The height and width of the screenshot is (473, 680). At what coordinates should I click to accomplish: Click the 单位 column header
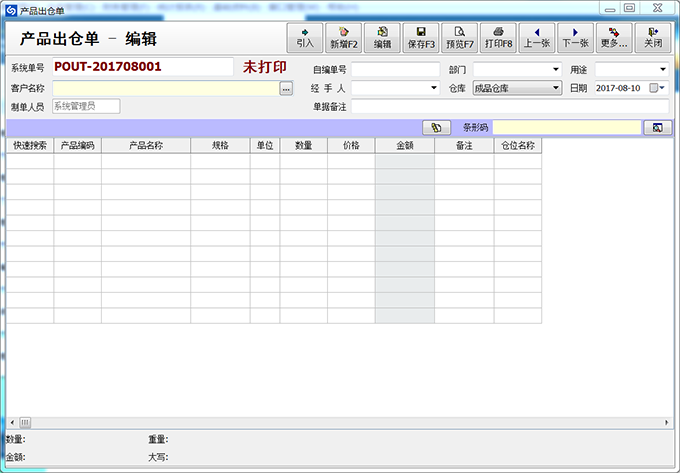(x=265, y=146)
